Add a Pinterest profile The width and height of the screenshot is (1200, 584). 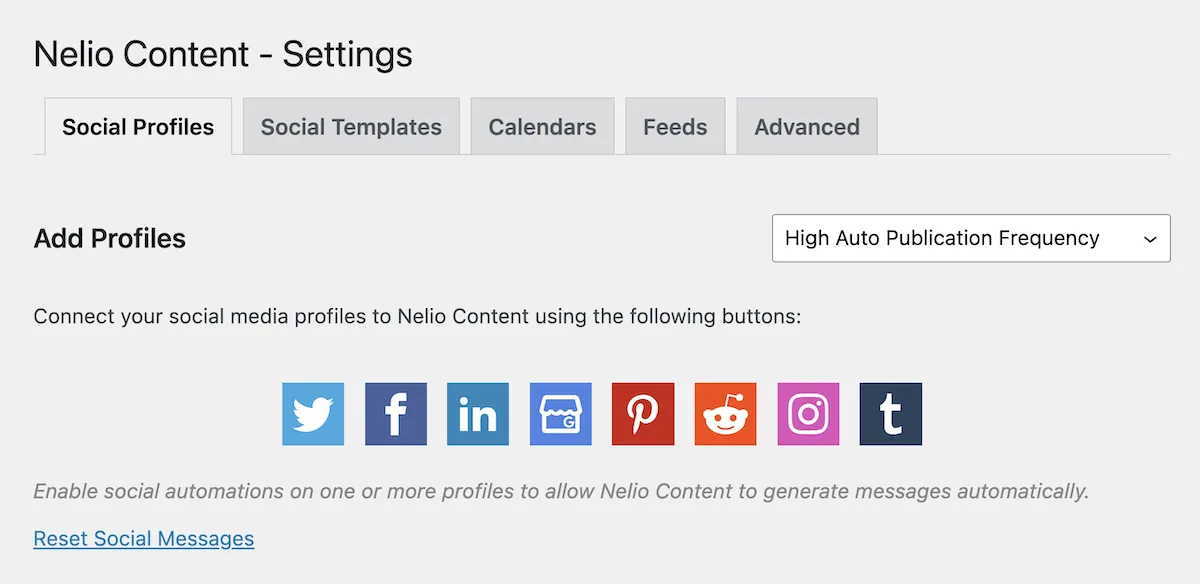click(x=643, y=414)
